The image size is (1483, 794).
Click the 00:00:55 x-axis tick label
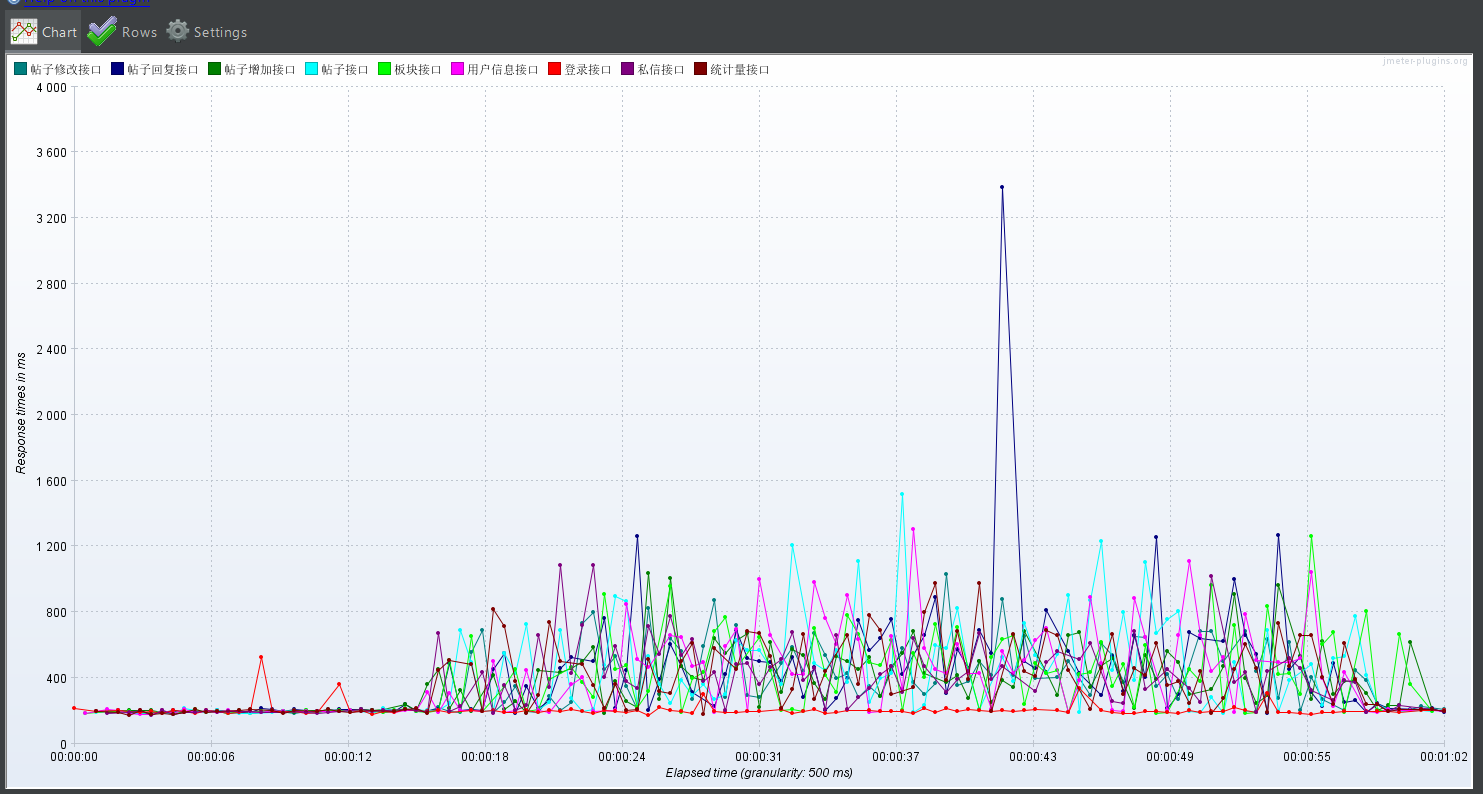tap(1307, 757)
